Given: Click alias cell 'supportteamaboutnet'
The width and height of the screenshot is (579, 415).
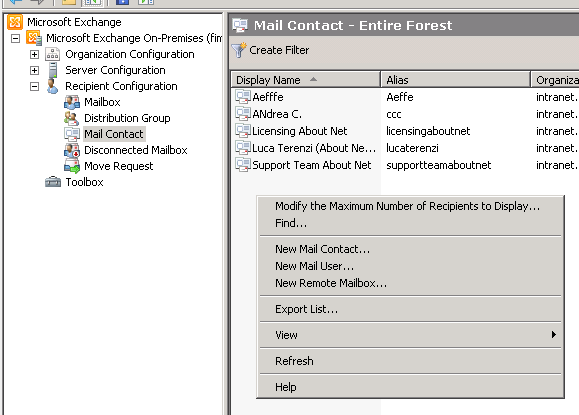Looking at the screenshot, I should click(439, 165).
